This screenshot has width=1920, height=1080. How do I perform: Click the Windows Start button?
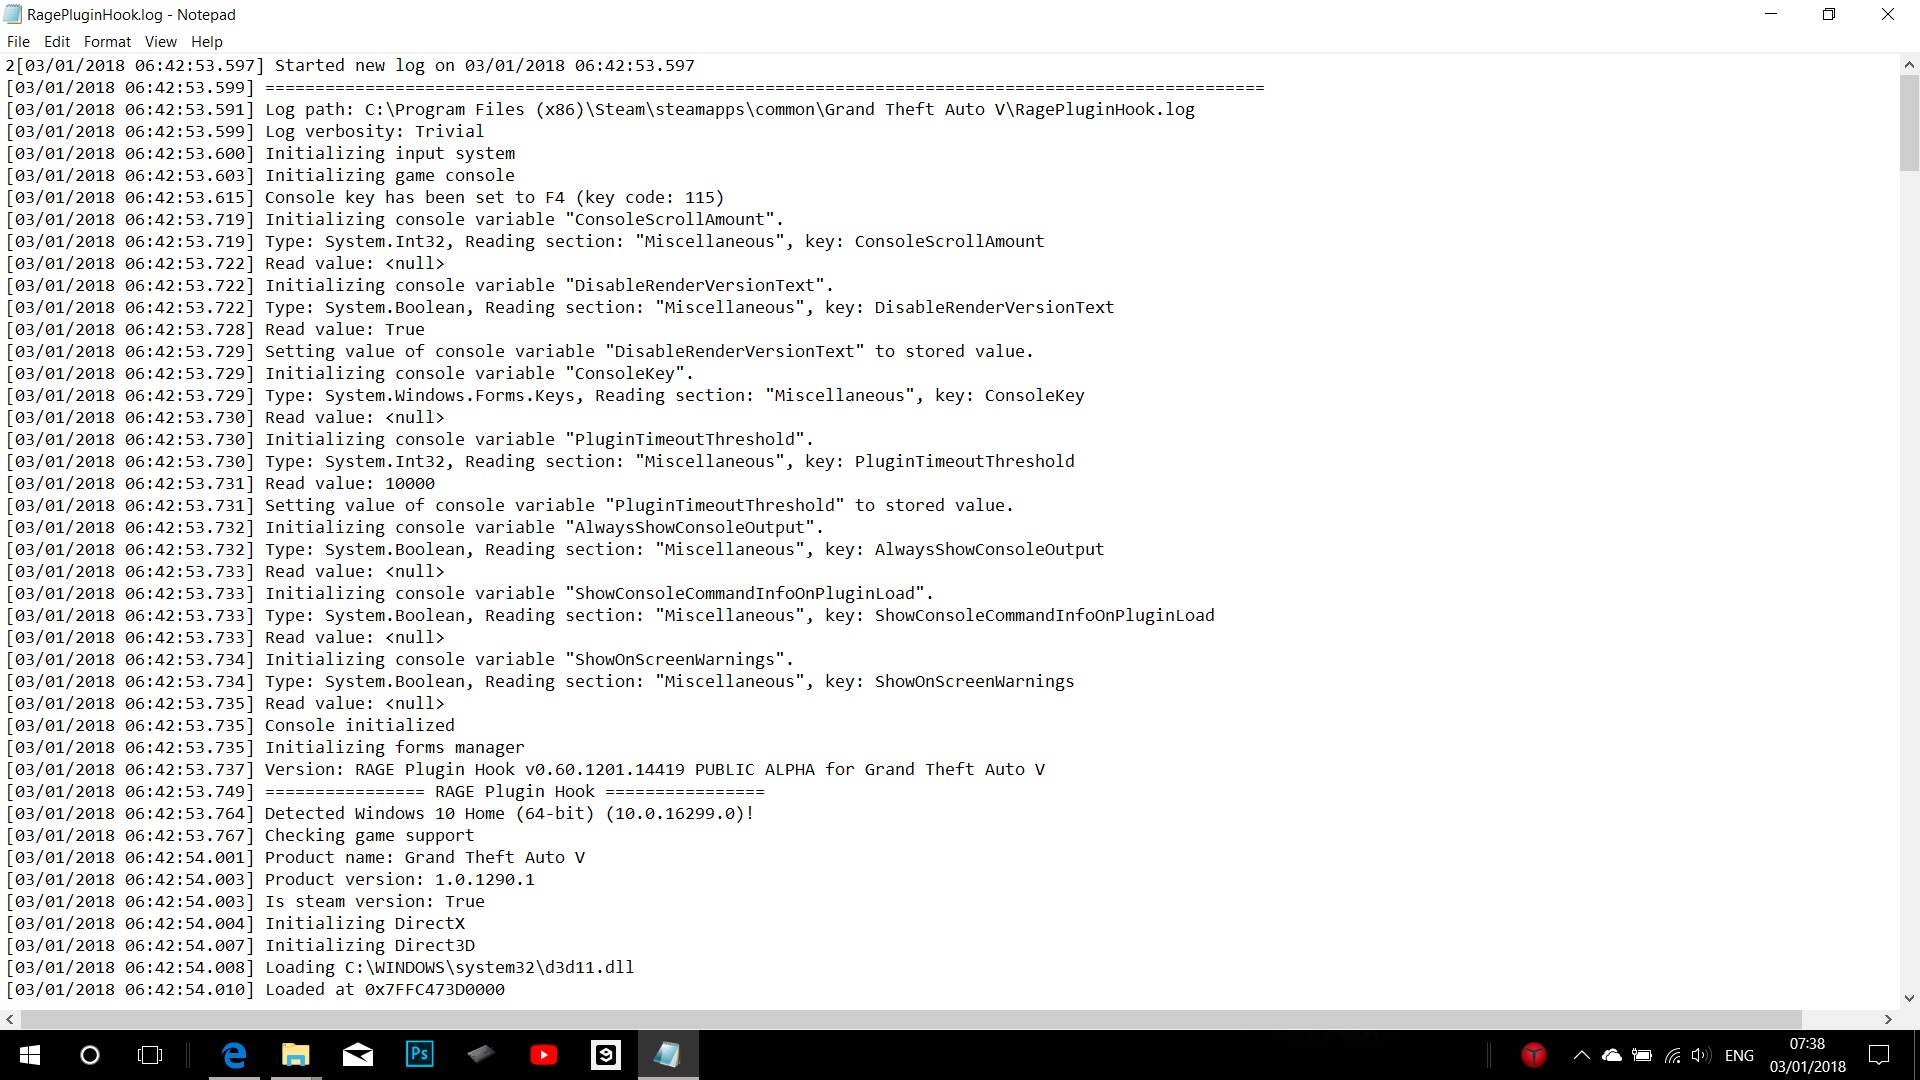point(30,1055)
